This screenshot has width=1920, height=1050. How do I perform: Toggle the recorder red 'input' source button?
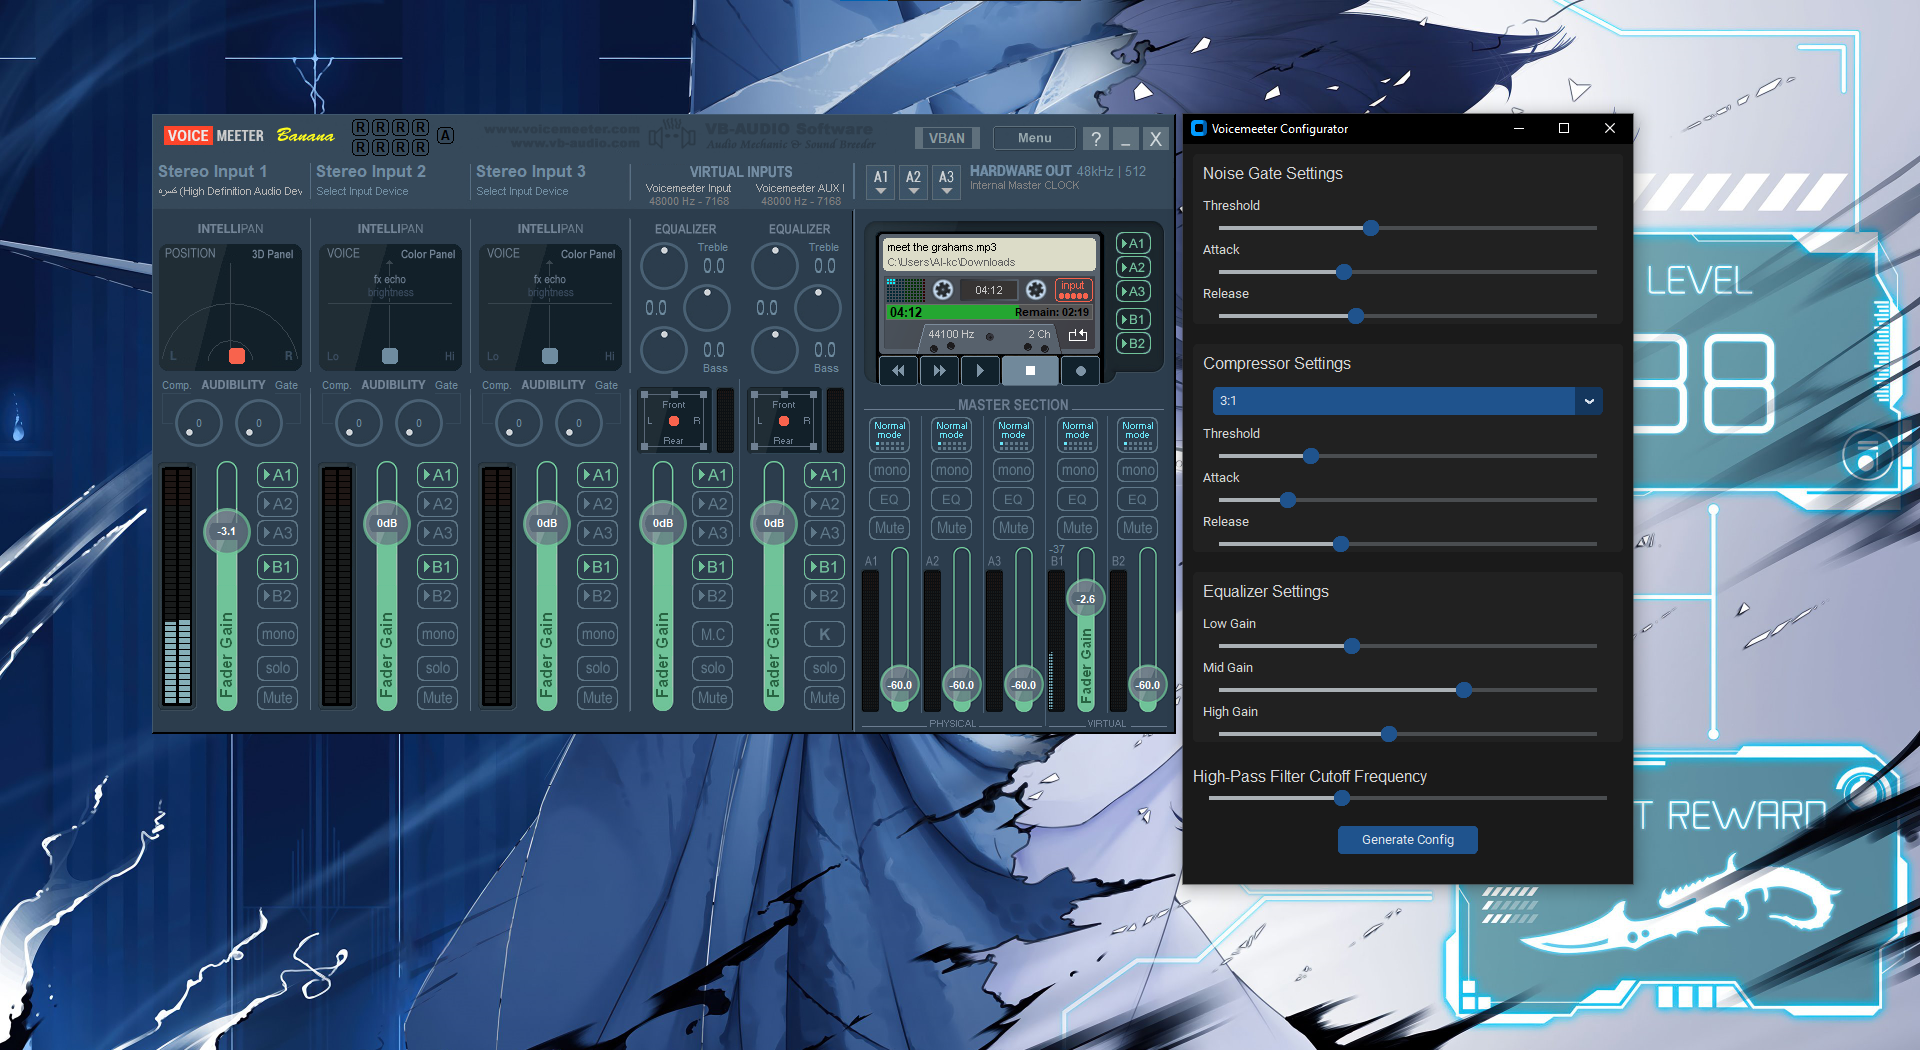1073,290
